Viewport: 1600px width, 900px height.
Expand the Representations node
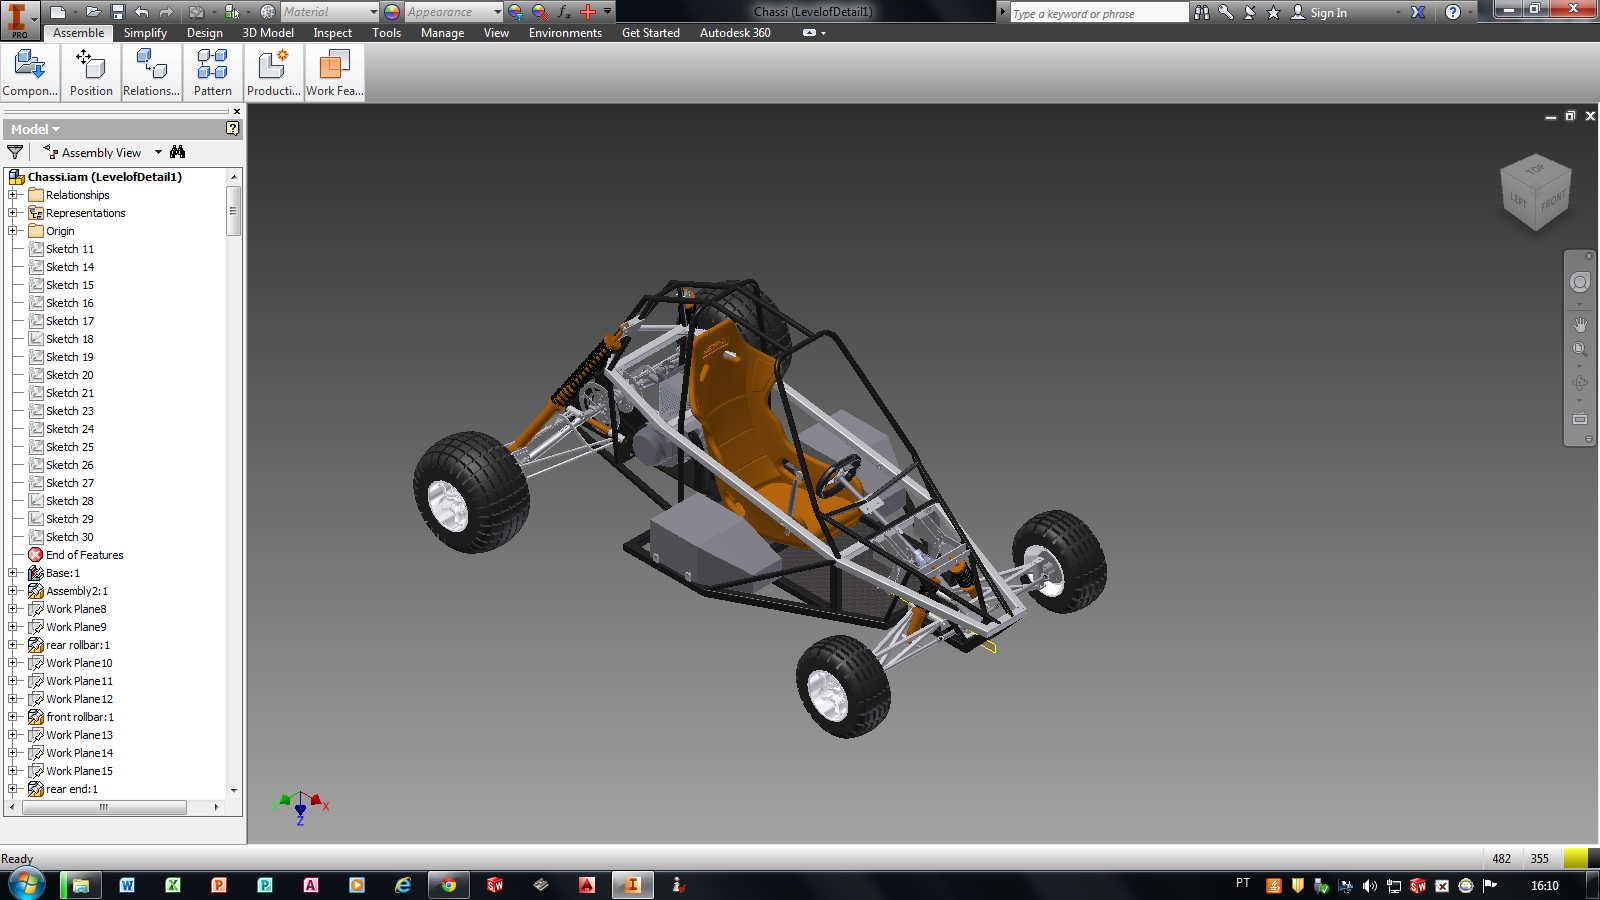pyautogui.click(x=13, y=213)
